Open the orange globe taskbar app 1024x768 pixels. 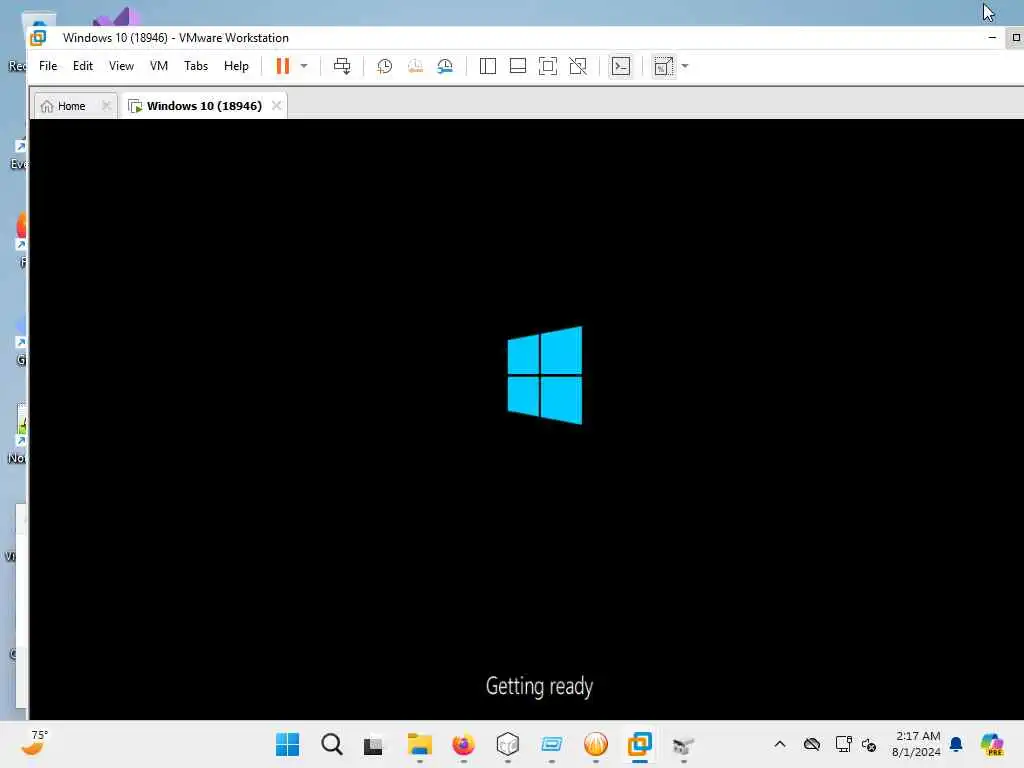pos(596,744)
